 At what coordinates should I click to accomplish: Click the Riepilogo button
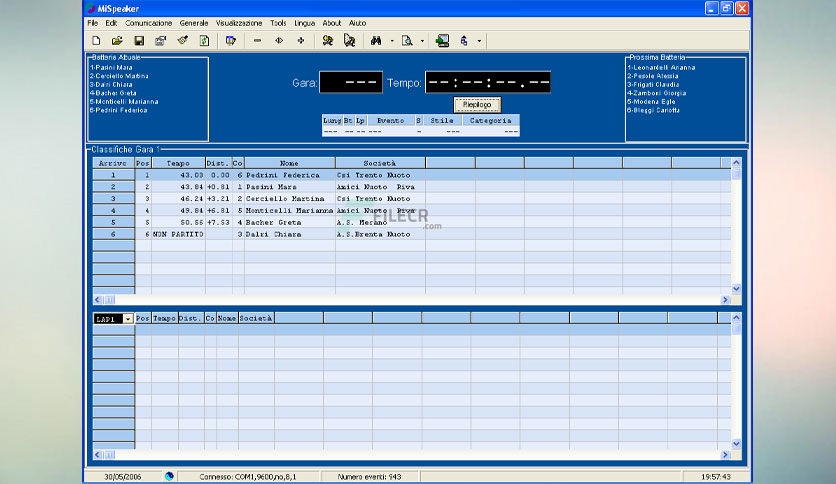[477, 104]
